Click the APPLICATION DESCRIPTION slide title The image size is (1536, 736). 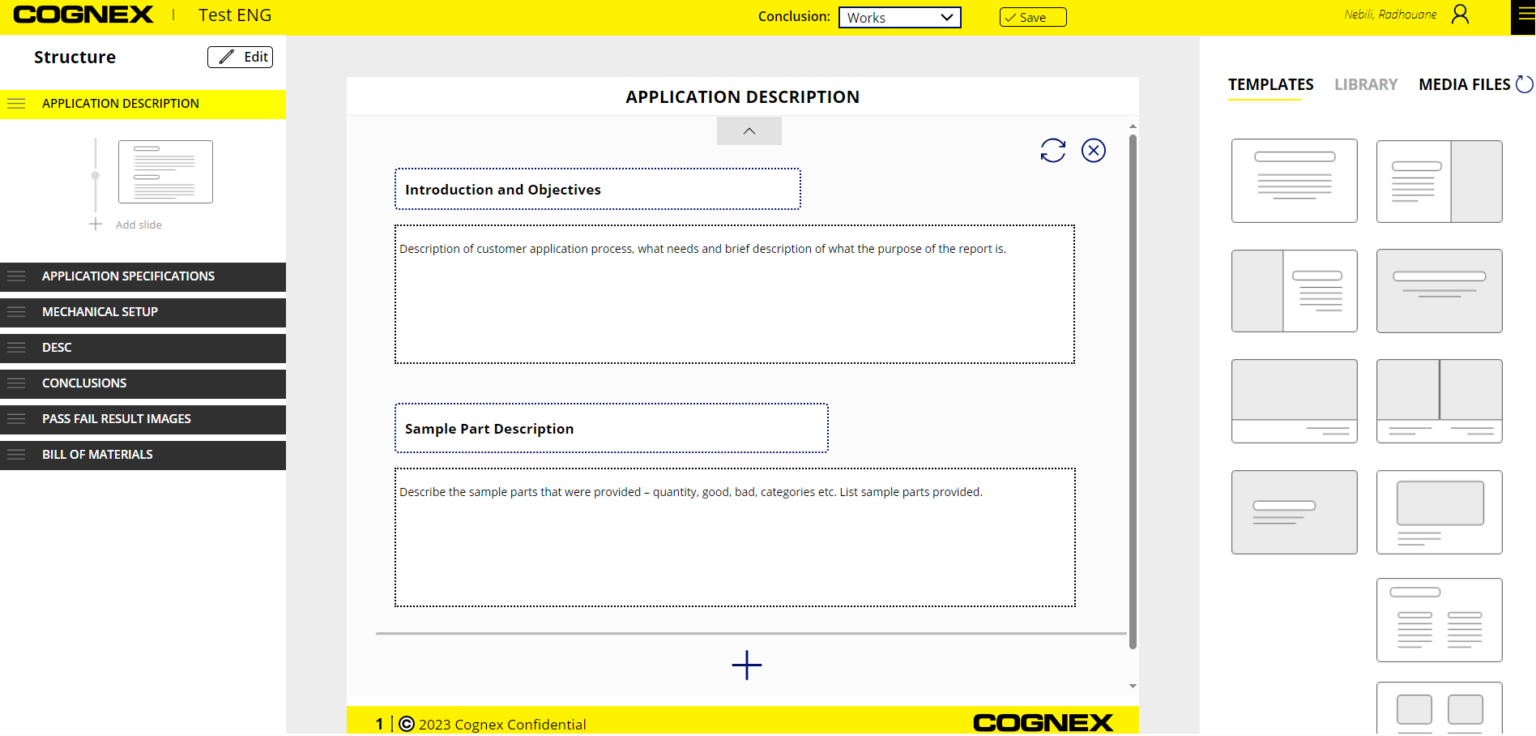click(x=743, y=97)
